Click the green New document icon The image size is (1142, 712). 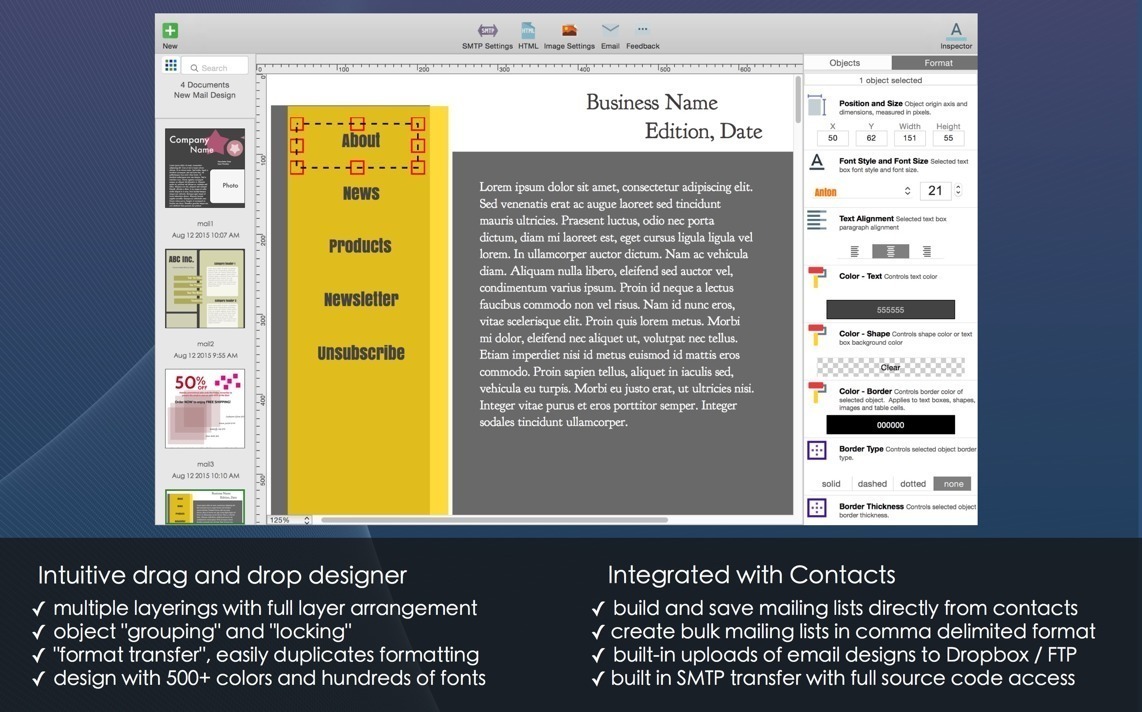[x=170, y=31]
